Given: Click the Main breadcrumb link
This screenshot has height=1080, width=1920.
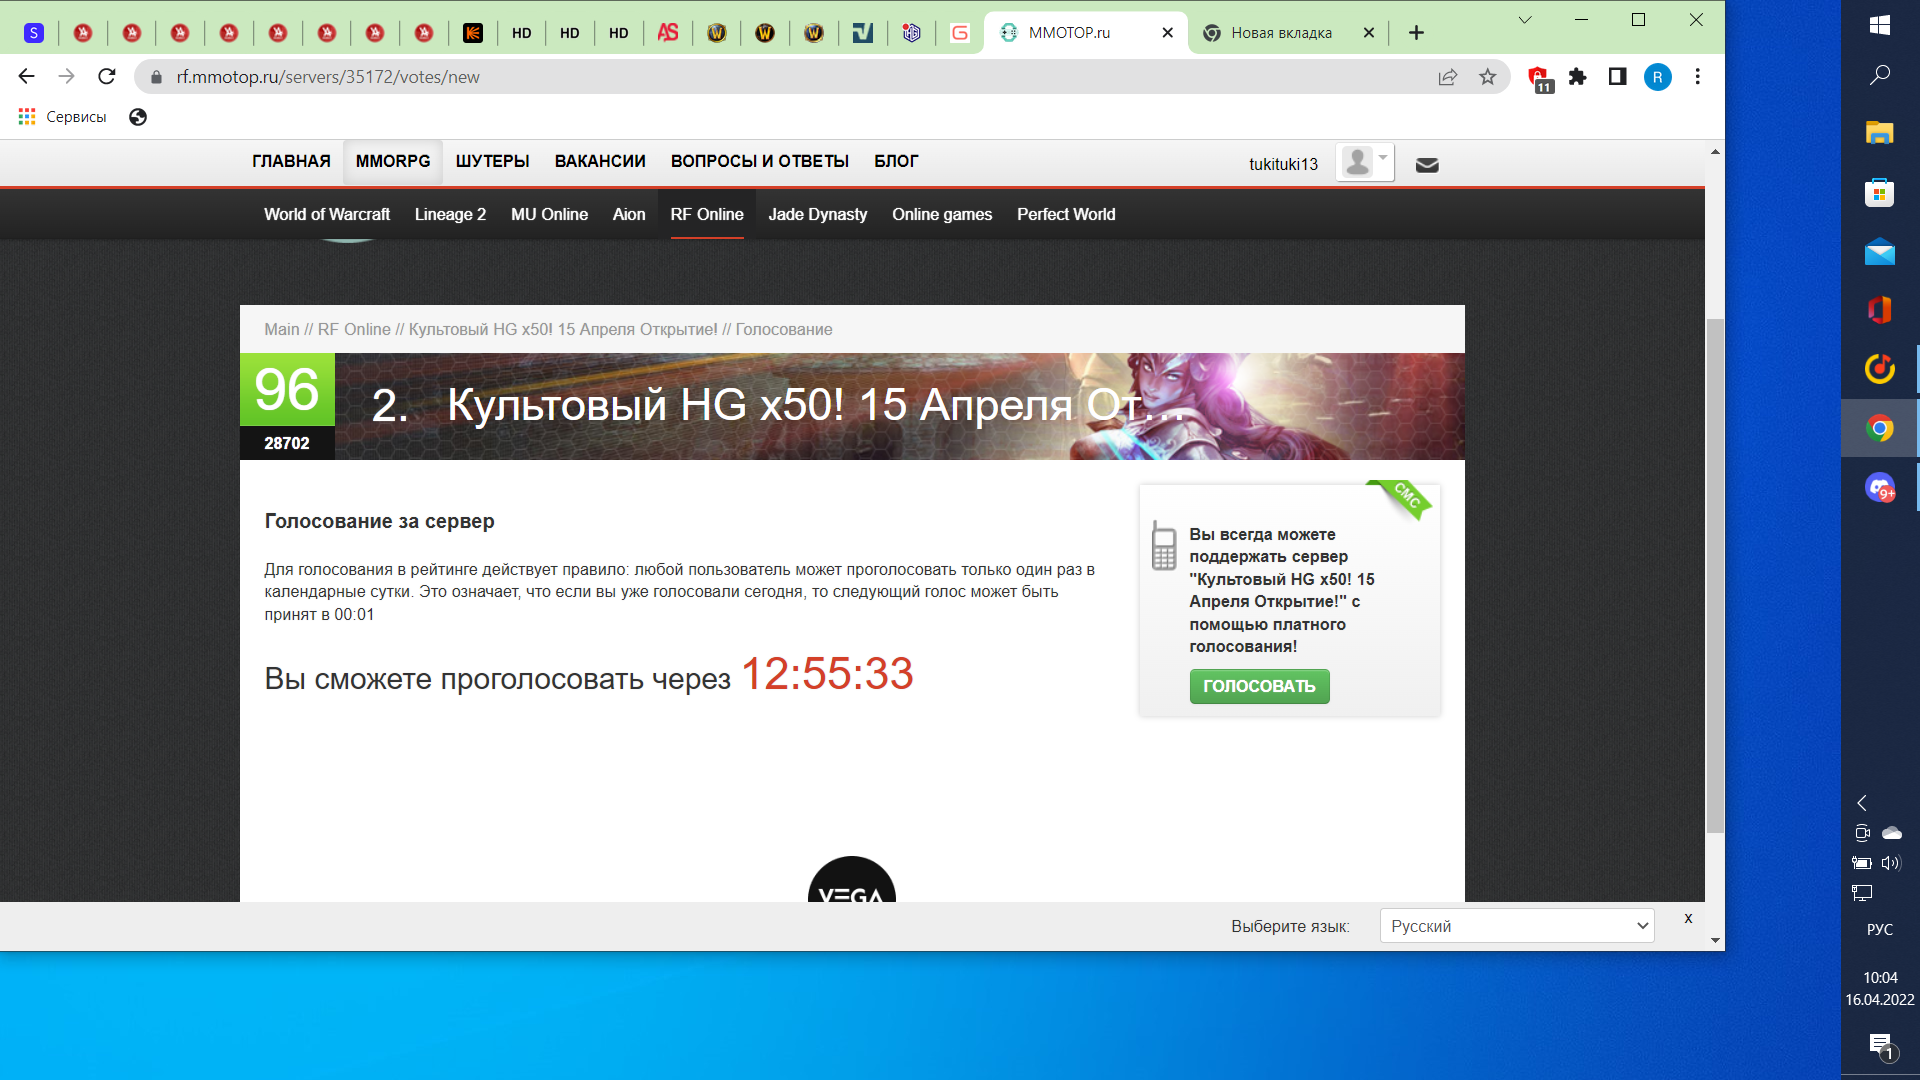Looking at the screenshot, I should pyautogui.click(x=282, y=329).
